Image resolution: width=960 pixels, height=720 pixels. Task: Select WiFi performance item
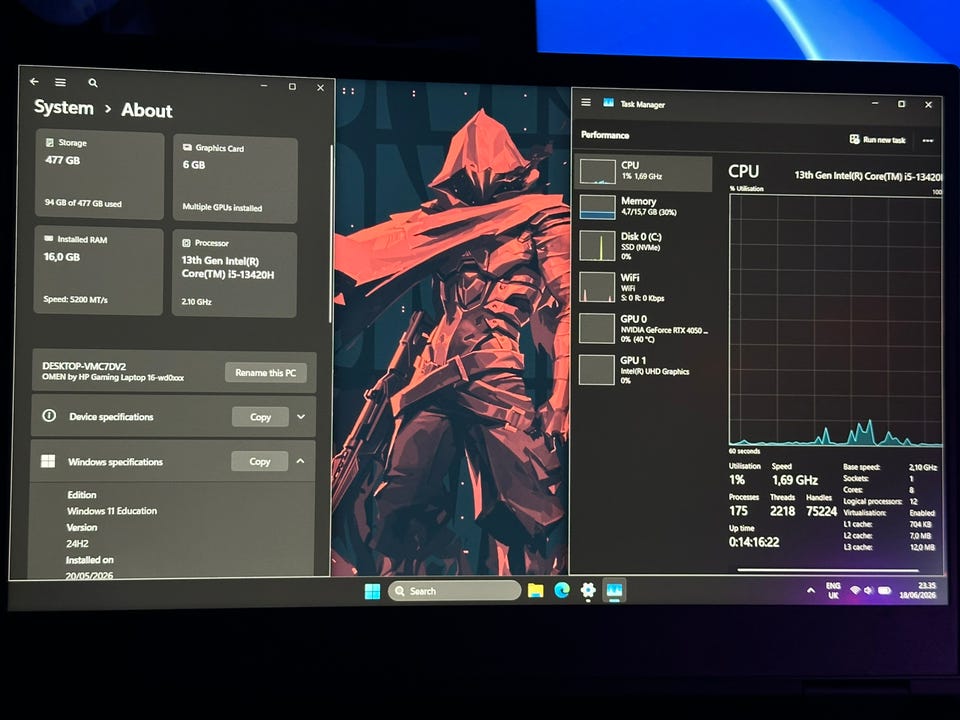pyautogui.click(x=645, y=287)
